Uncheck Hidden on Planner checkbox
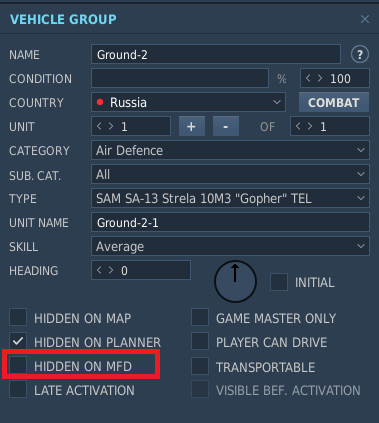 pos(18,341)
